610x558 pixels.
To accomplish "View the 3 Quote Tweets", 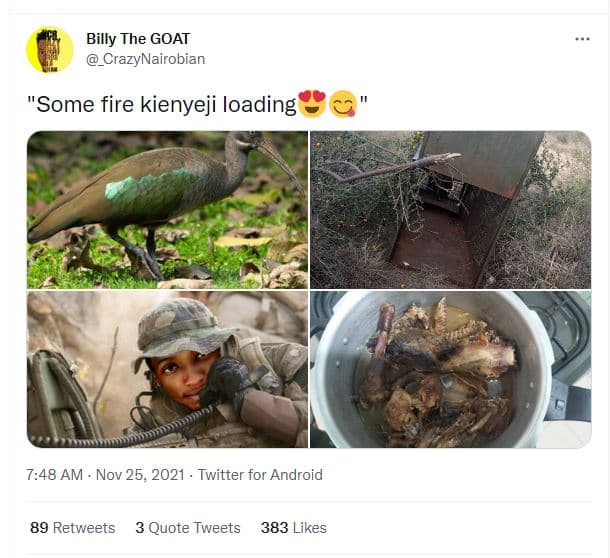I will click(188, 527).
